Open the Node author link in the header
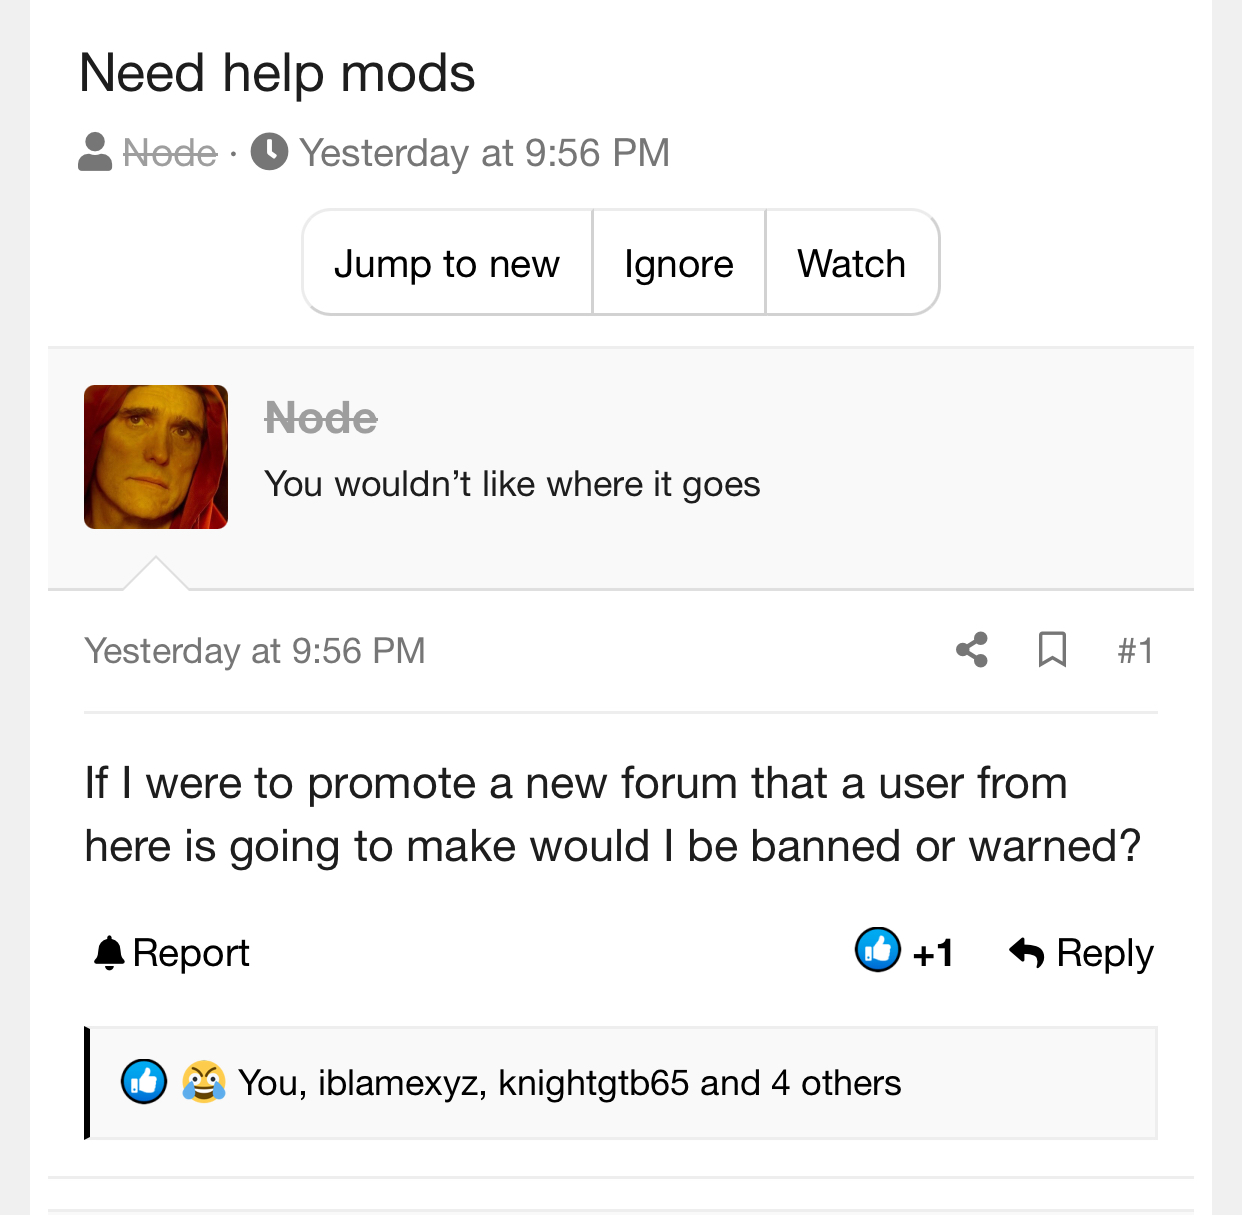This screenshot has height=1215, width=1242. [170, 153]
